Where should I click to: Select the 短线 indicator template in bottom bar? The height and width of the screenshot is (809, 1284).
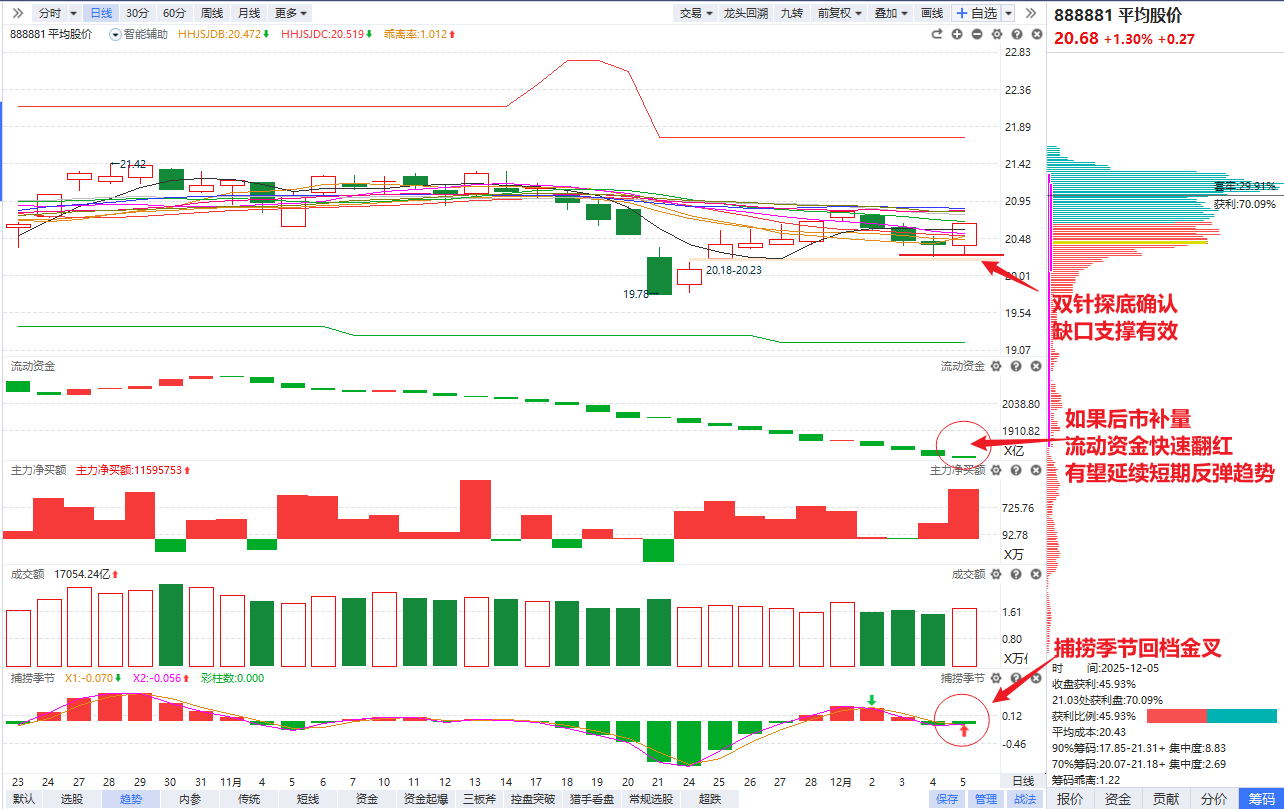pos(308,798)
